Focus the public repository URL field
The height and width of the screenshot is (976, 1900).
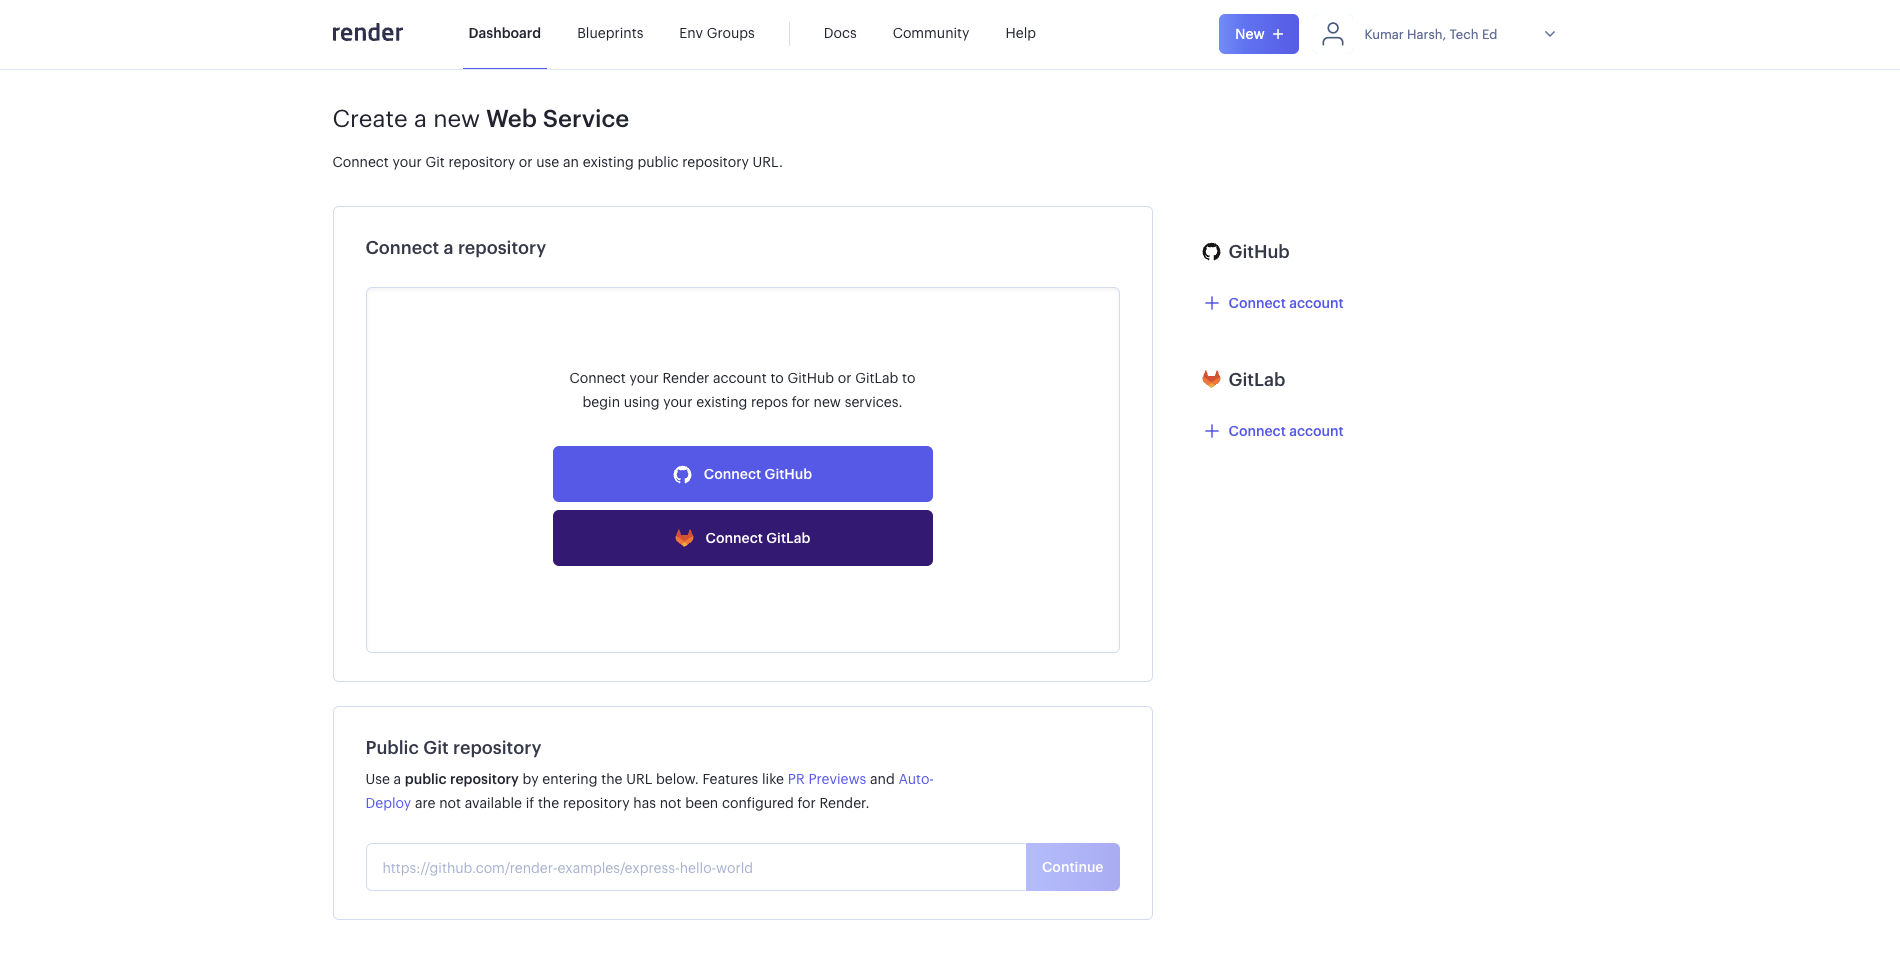[695, 867]
